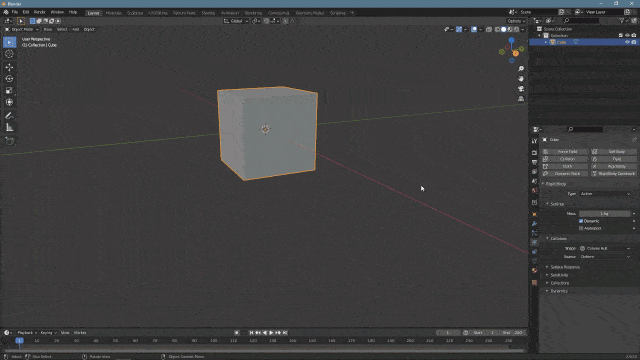Toggle the Dynamic checkbox
The width and height of the screenshot is (640, 360).
click(581, 221)
